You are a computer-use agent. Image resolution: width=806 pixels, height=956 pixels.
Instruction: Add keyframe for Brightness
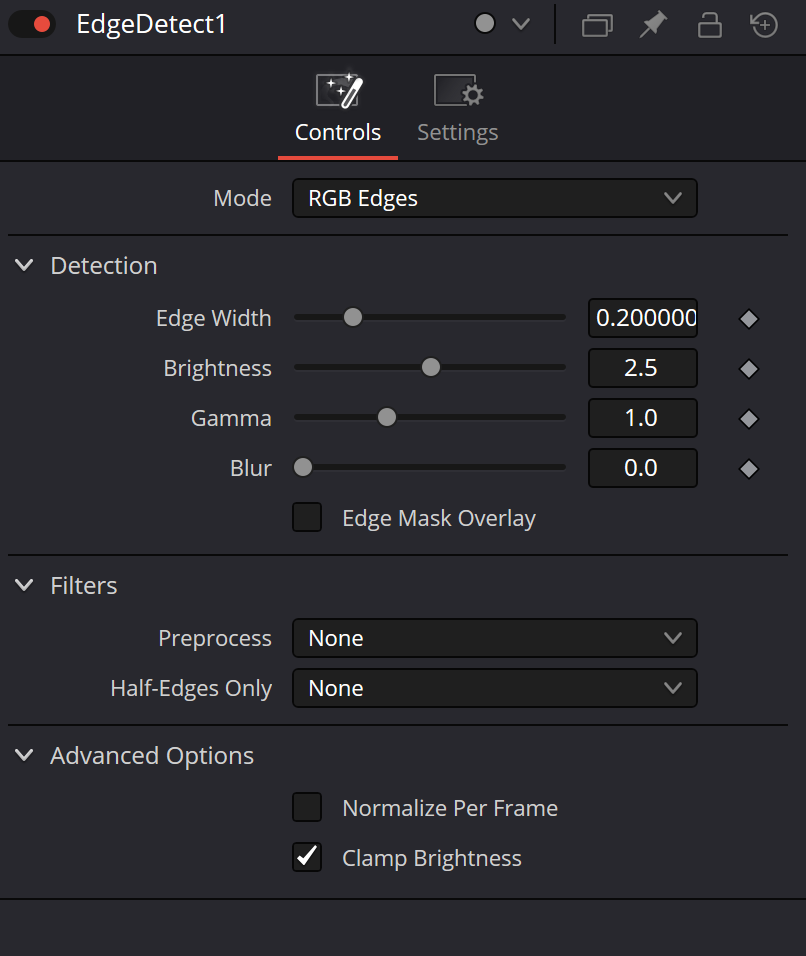[x=749, y=369]
